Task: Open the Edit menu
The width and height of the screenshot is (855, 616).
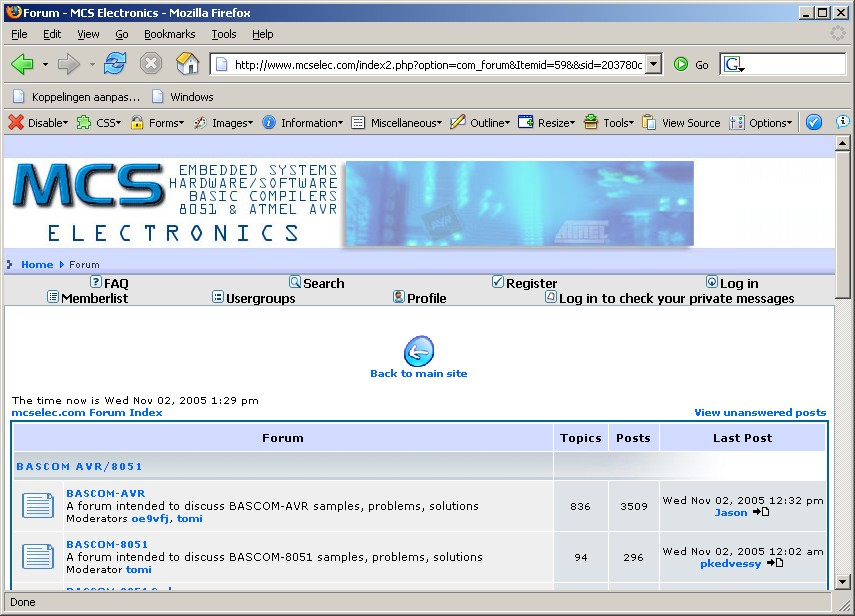Action: tap(52, 34)
